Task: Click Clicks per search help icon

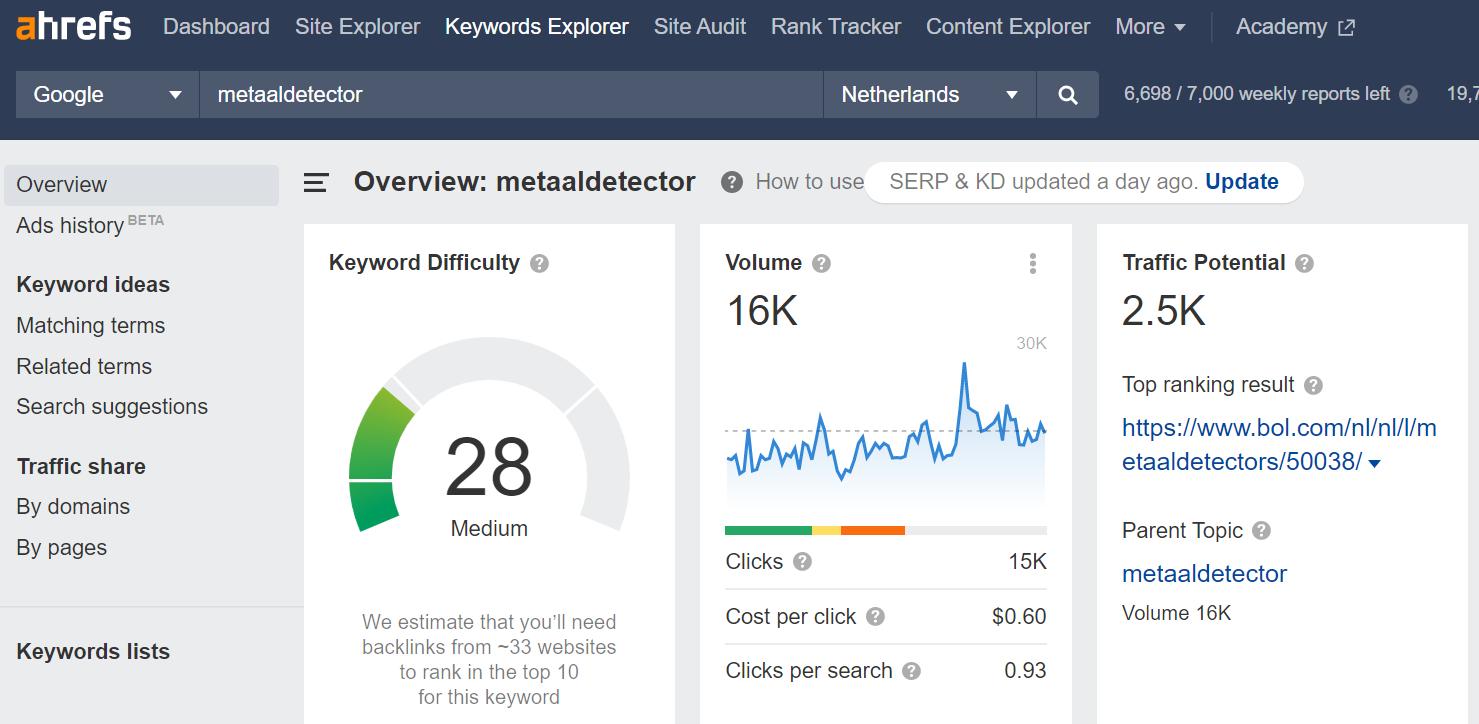Action: pyautogui.click(x=911, y=671)
